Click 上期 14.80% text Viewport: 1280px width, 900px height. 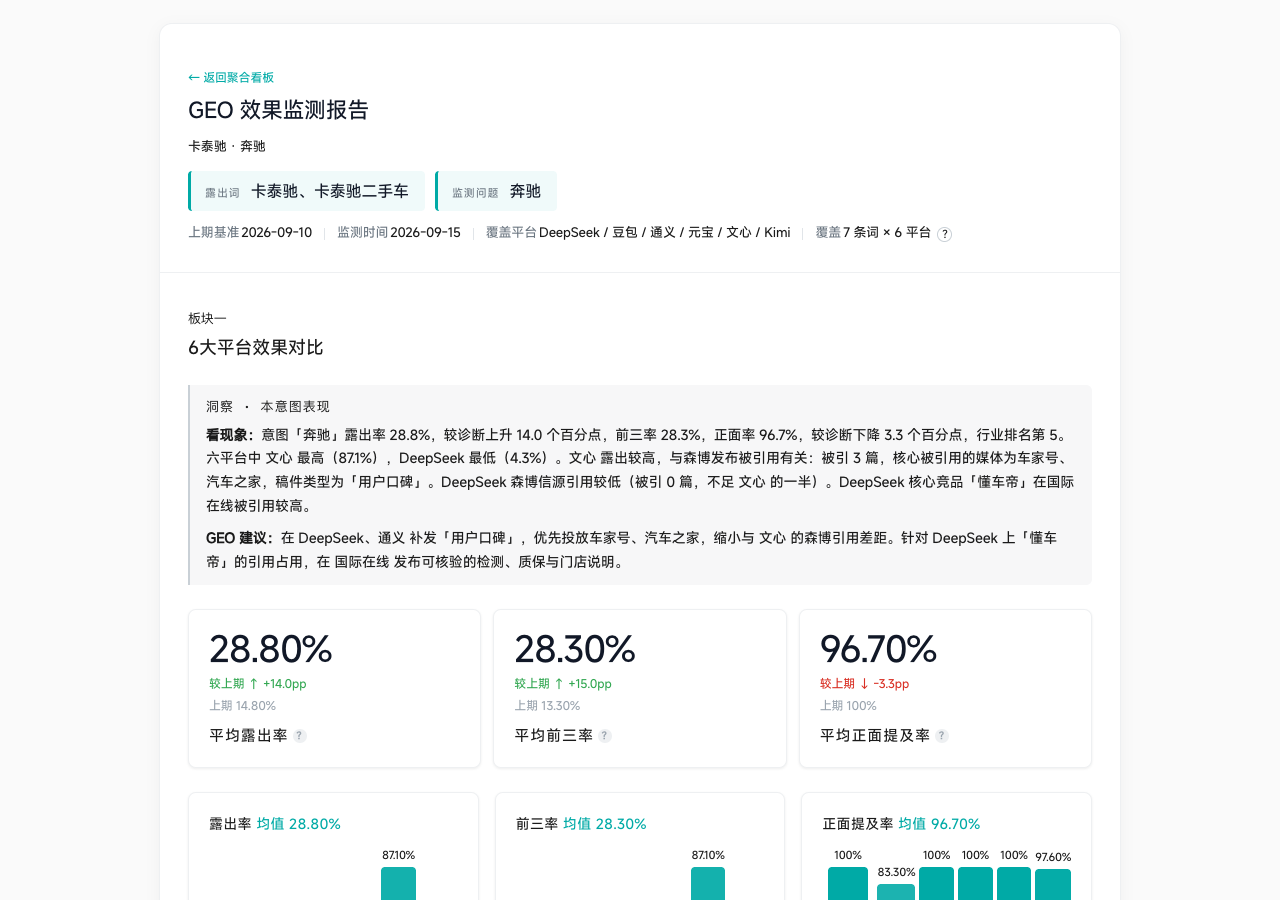click(x=242, y=706)
